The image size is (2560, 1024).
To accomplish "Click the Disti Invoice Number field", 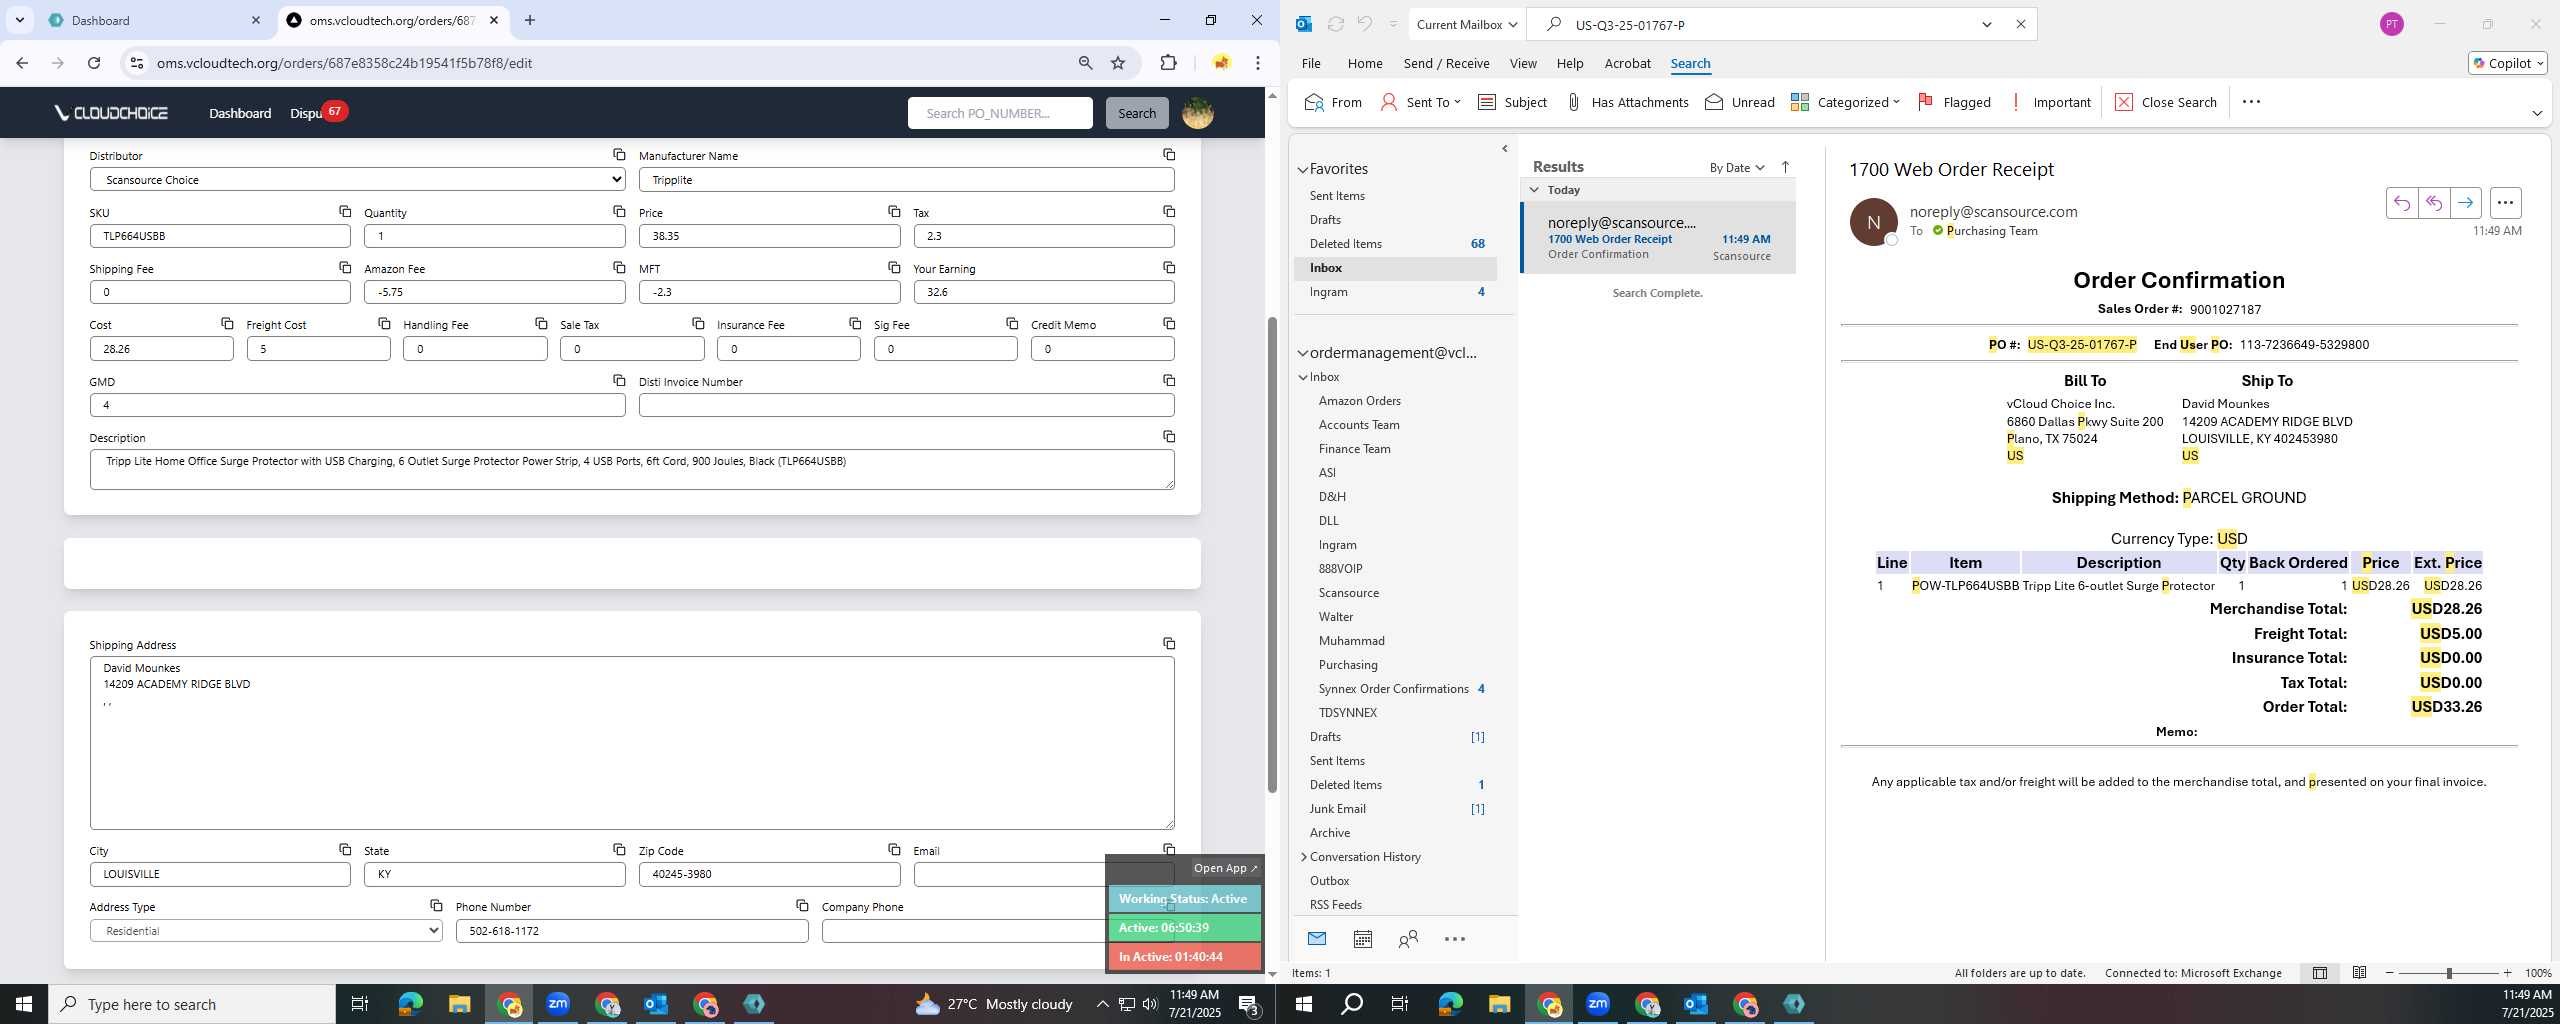I will pyautogui.click(x=906, y=405).
